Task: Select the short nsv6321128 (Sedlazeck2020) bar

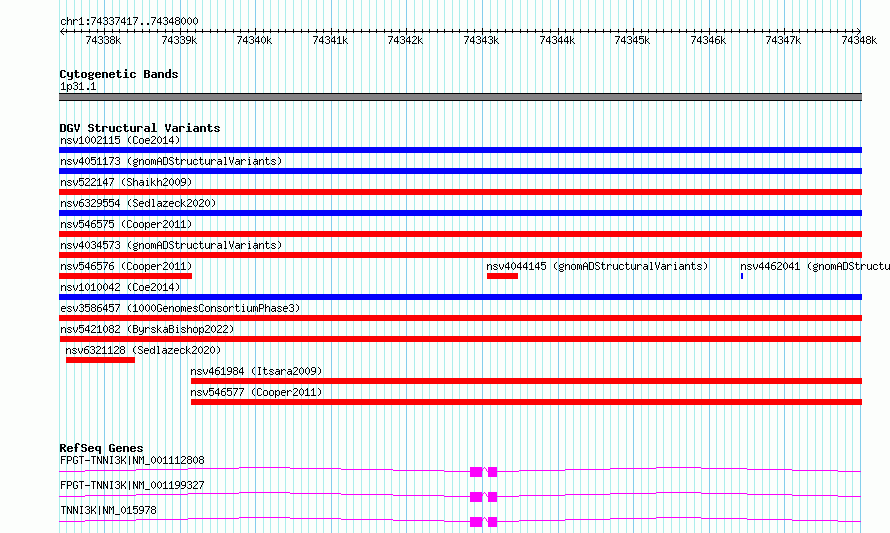Action: coord(100,360)
